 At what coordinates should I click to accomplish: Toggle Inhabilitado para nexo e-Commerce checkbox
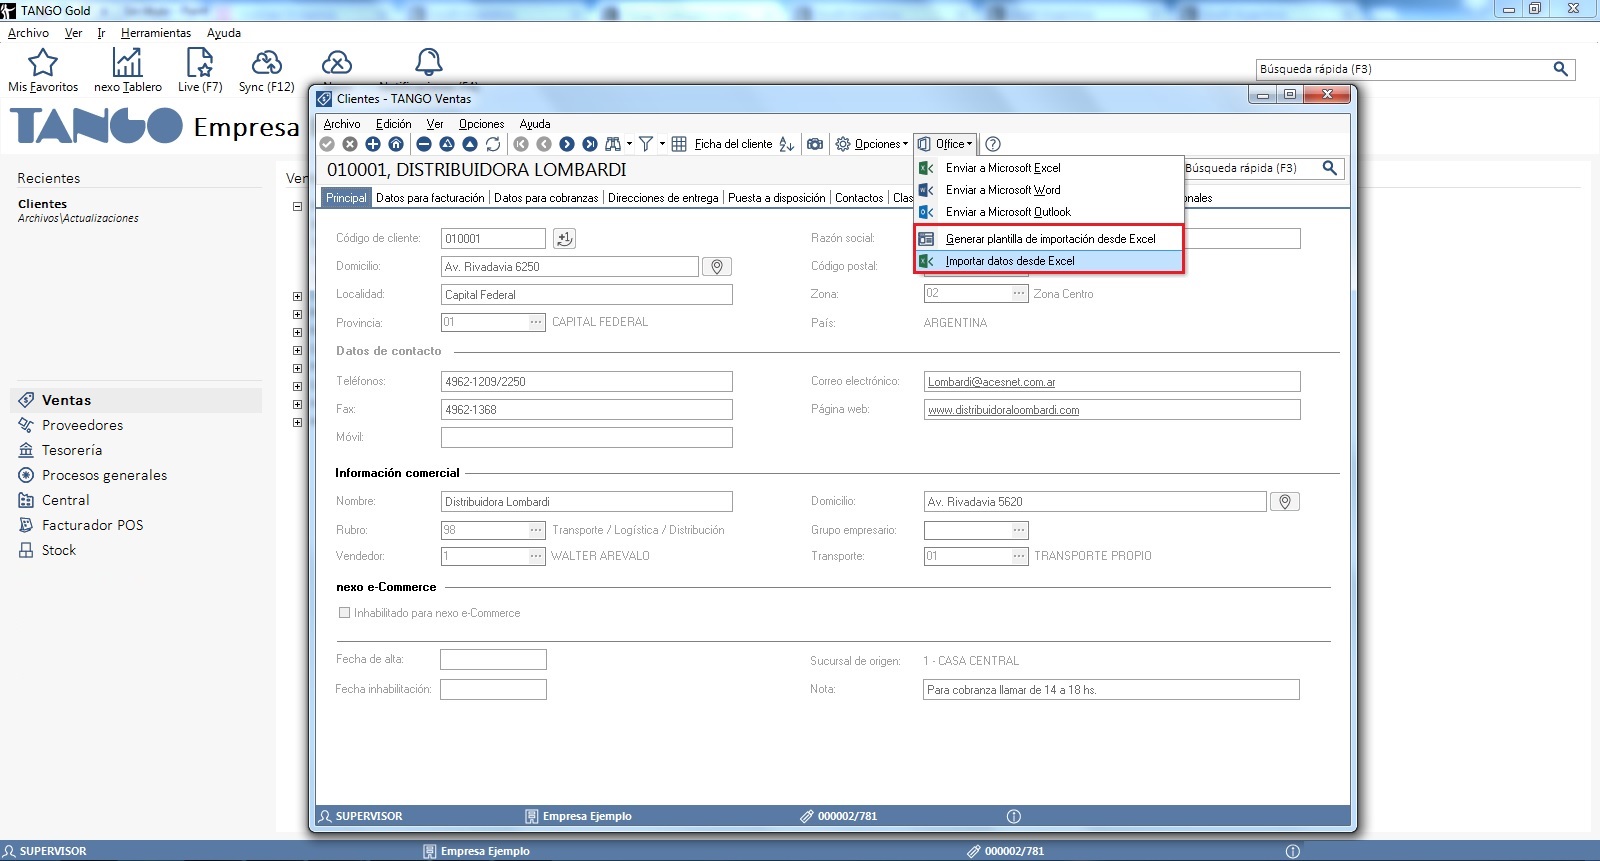coord(344,613)
